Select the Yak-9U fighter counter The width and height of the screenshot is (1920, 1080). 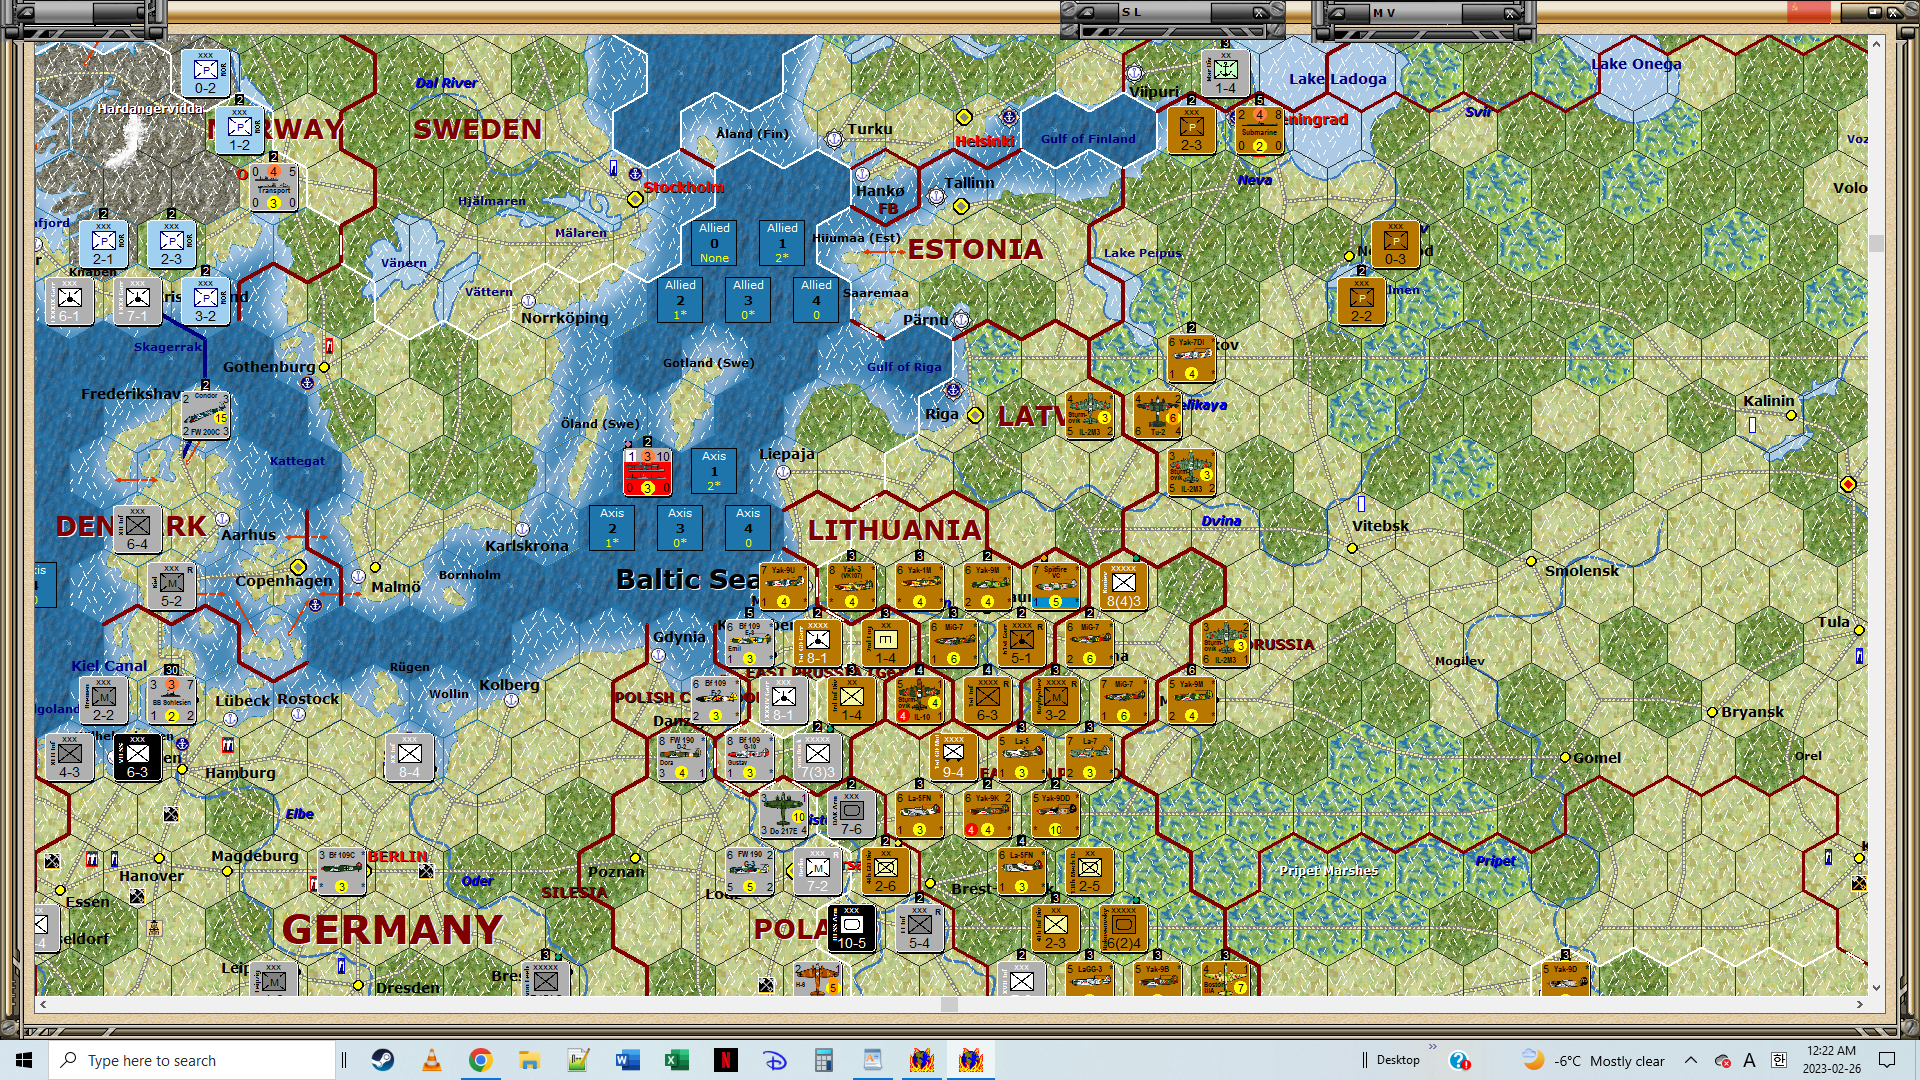tap(783, 586)
